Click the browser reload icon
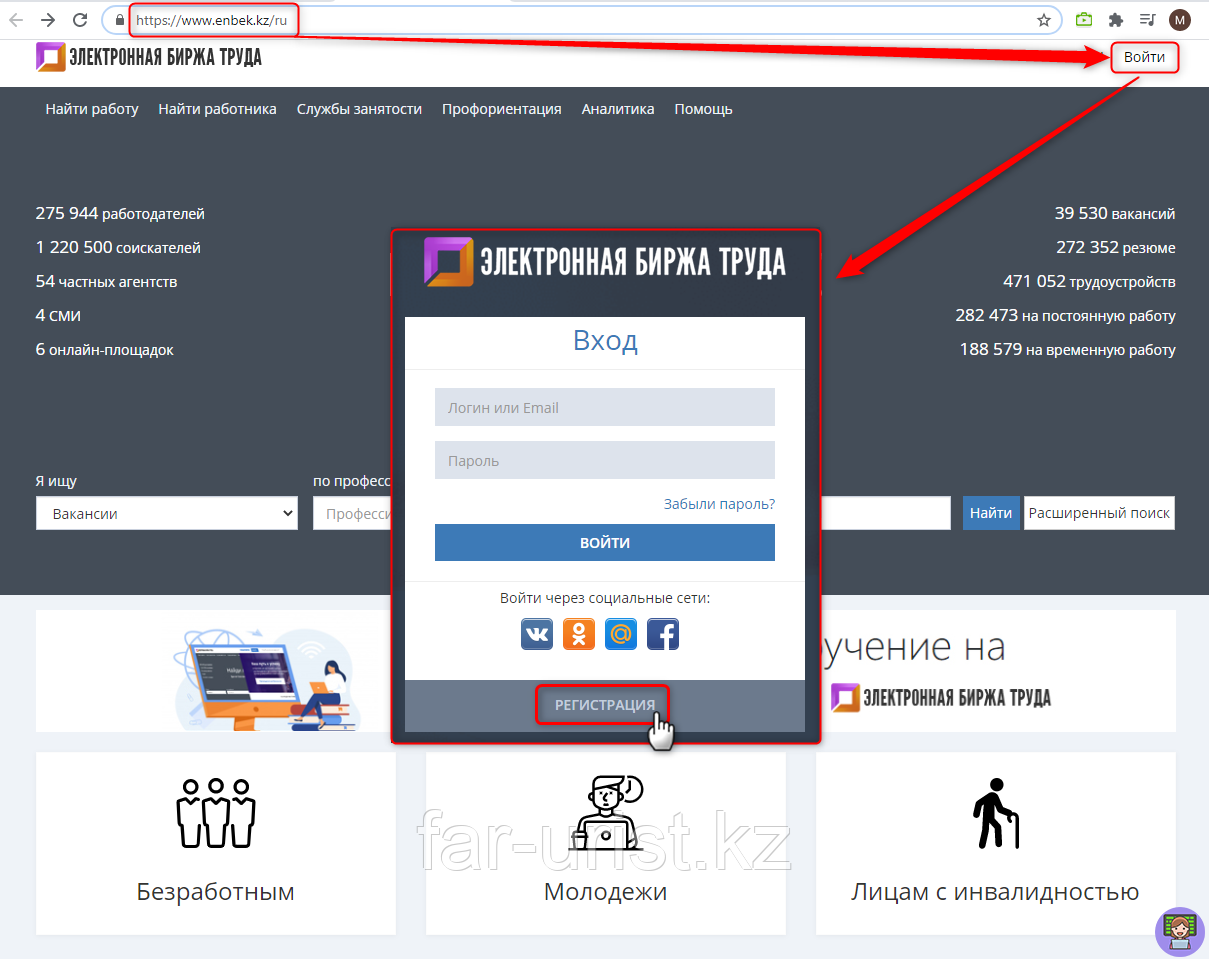Image resolution: width=1209 pixels, height=959 pixels. pyautogui.click(x=80, y=20)
